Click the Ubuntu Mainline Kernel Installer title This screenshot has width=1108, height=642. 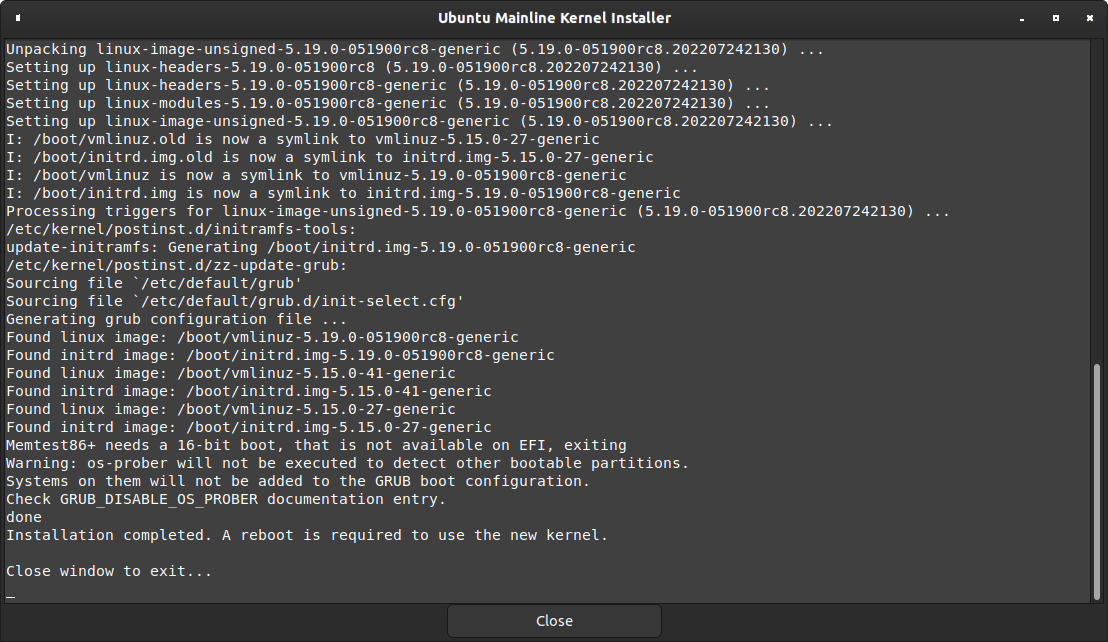point(554,18)
